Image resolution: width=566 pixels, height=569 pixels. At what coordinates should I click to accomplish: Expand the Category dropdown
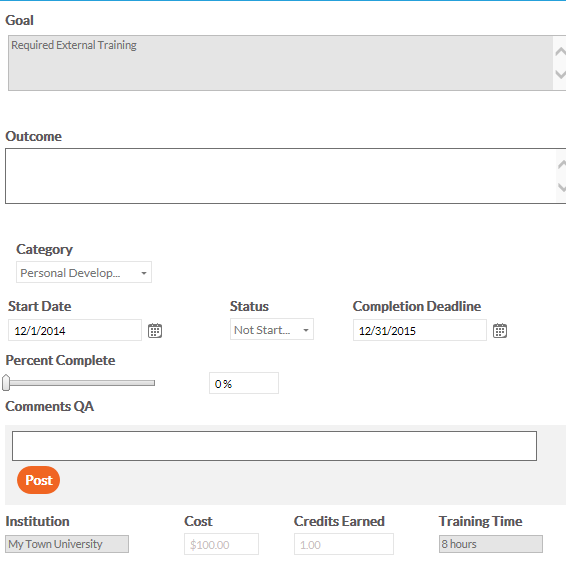tap(84, 272)
